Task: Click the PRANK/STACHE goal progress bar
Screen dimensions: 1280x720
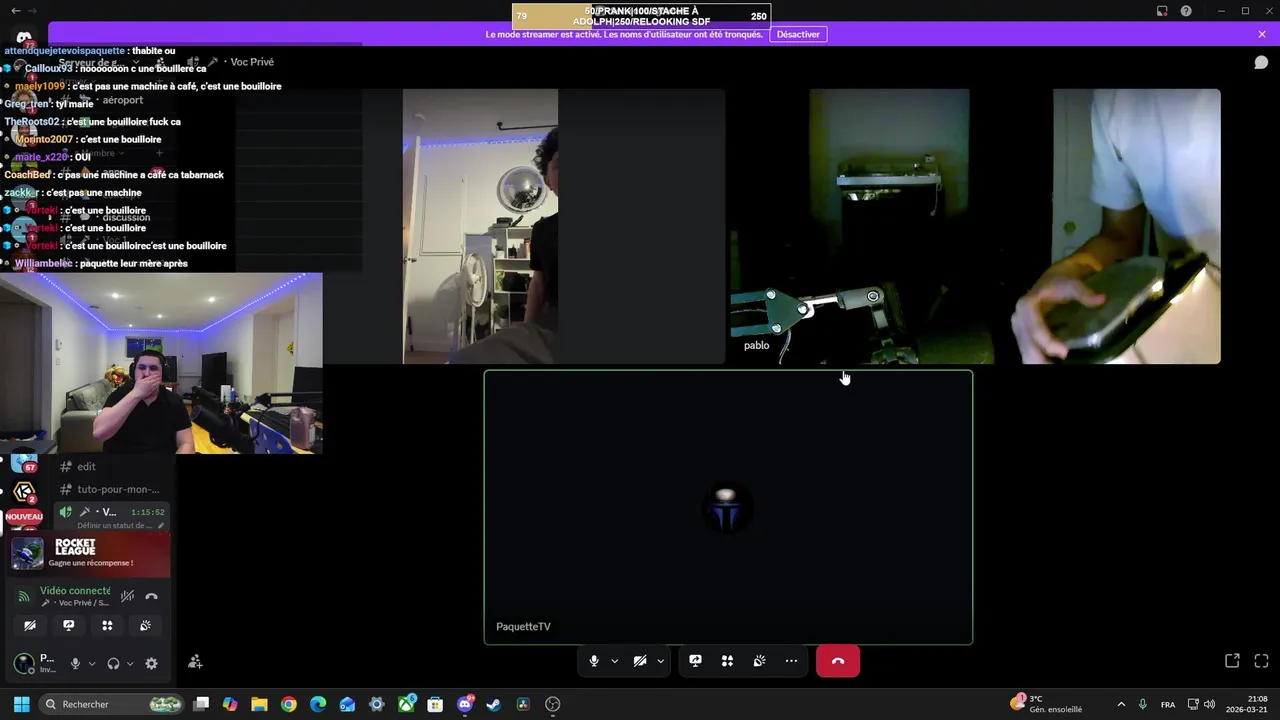Action: pyautogui.click(x=641, y=16)
